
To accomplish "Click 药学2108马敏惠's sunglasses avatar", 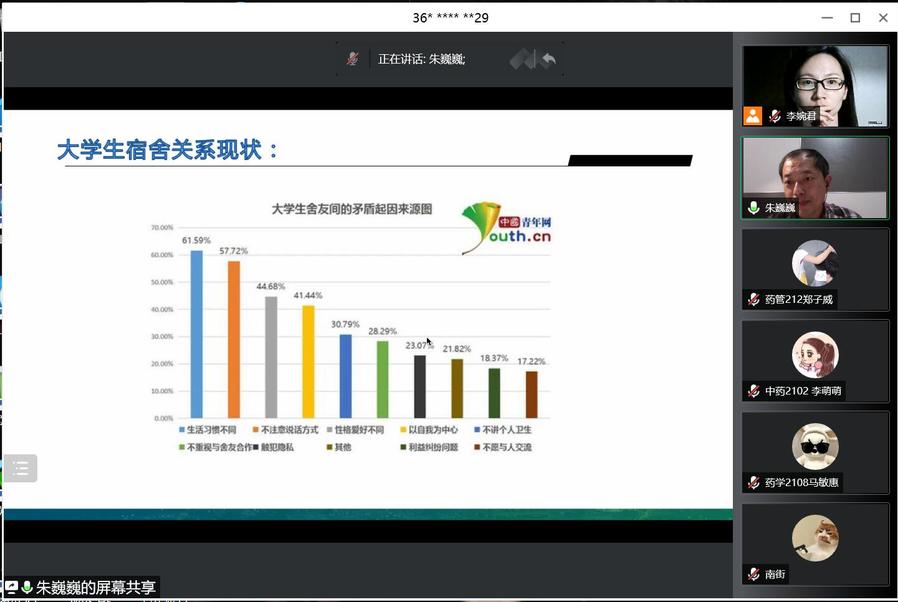I will [815, 447].
